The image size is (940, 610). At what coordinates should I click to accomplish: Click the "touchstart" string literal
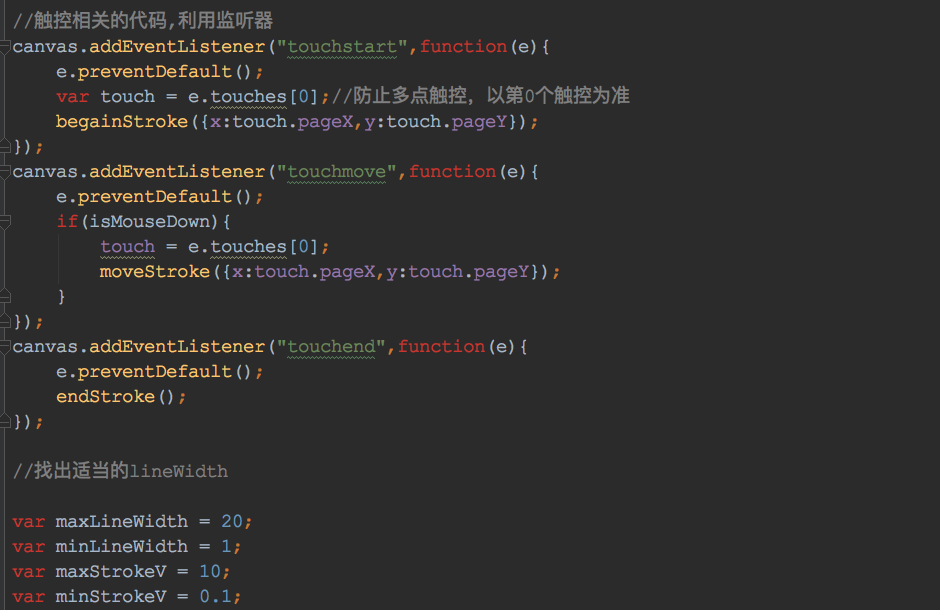[342, 47]
